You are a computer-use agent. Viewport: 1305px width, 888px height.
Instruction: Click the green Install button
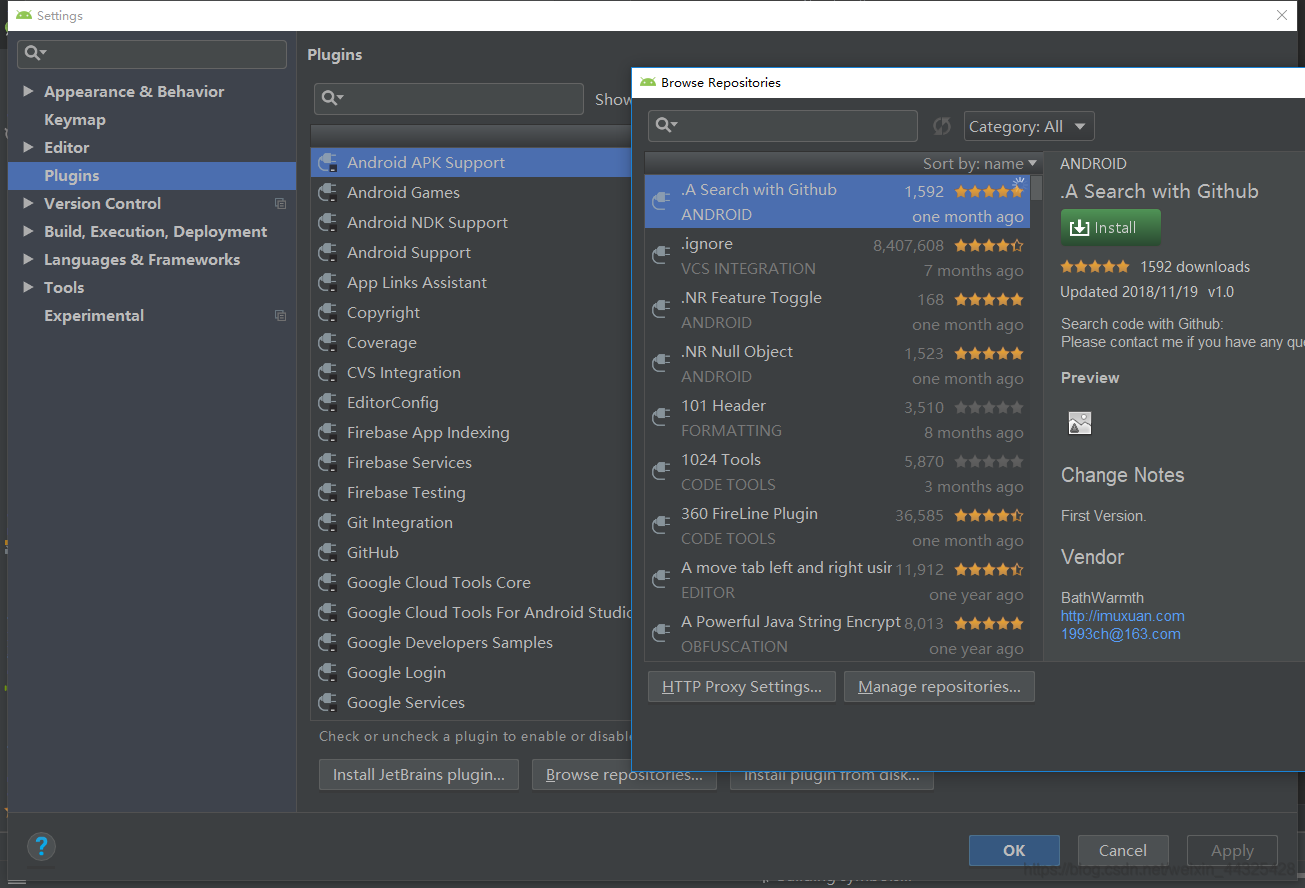point(1111,227)
